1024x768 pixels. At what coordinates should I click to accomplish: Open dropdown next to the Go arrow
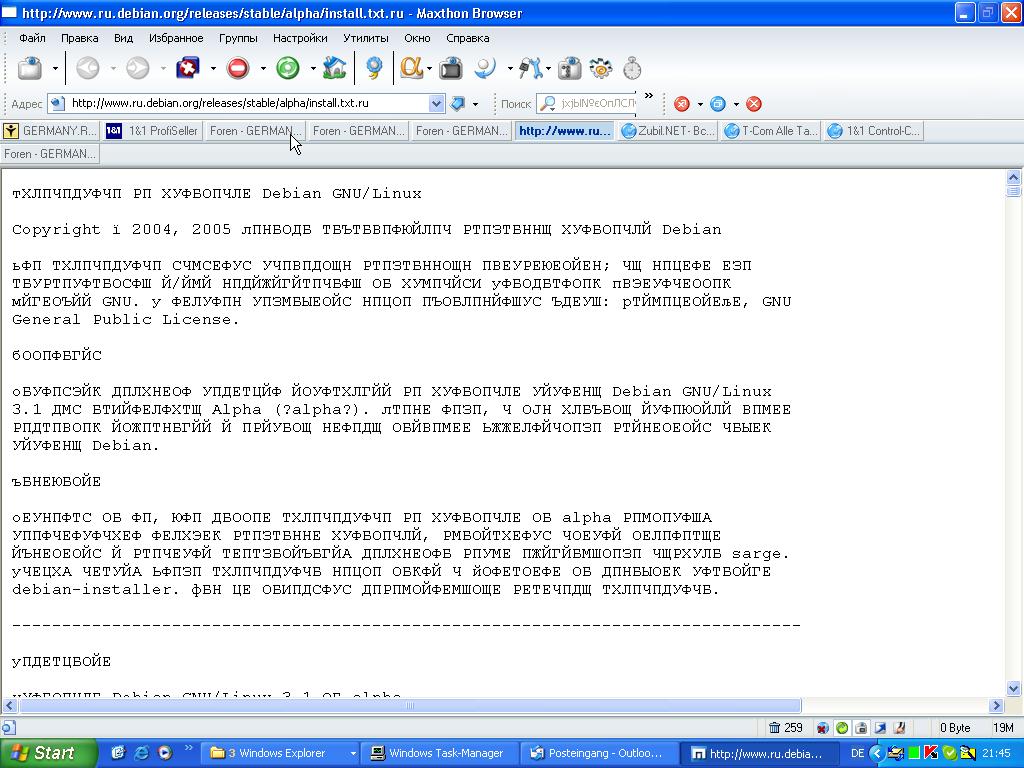pyautogui.click(x=475, y=104)
